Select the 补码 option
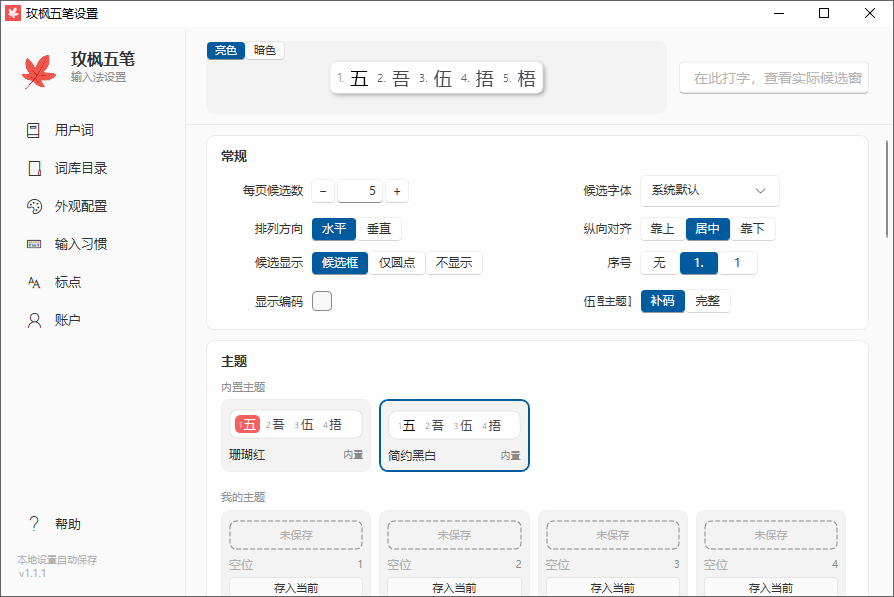Screen dimensions: 894x597 tap(663, 301)
